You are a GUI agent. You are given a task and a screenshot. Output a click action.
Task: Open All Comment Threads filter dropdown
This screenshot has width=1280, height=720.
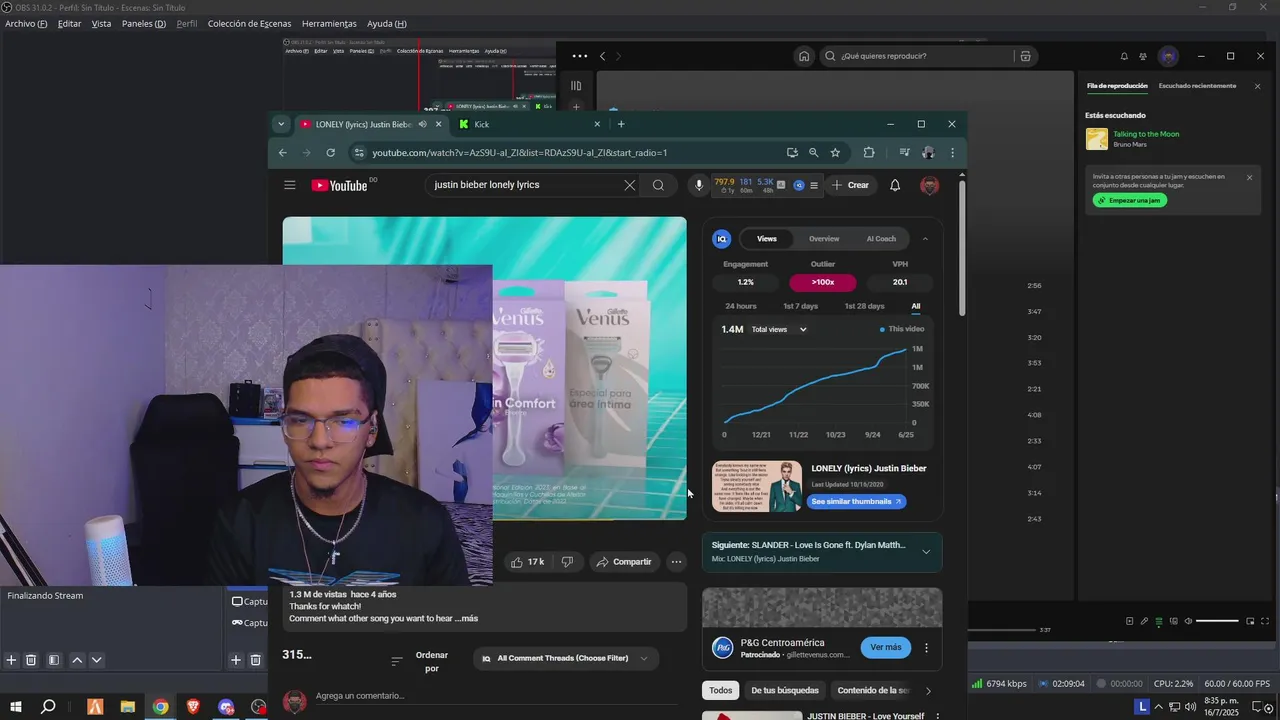566,658
